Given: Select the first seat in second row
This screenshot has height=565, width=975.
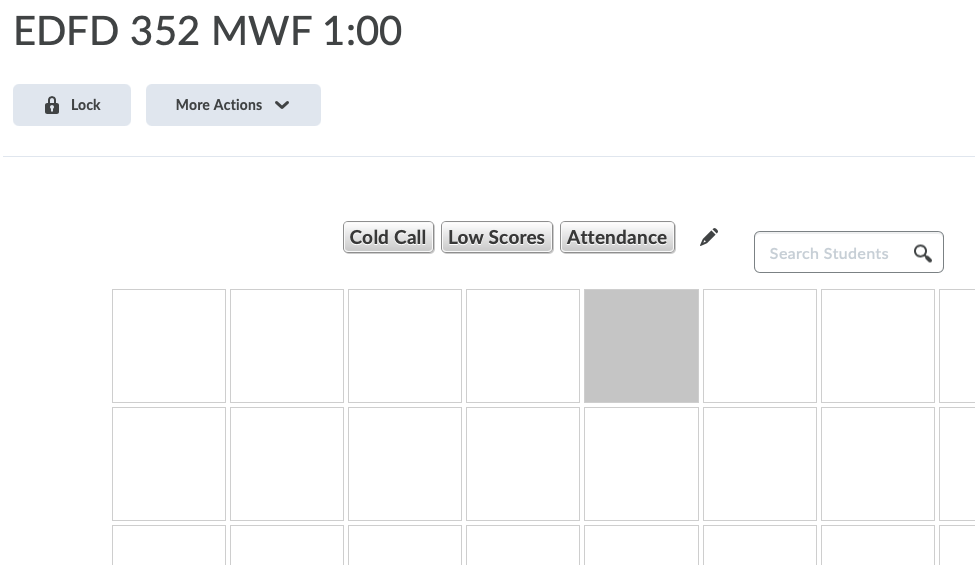Looking at the screenshot, I should [169, 463].
